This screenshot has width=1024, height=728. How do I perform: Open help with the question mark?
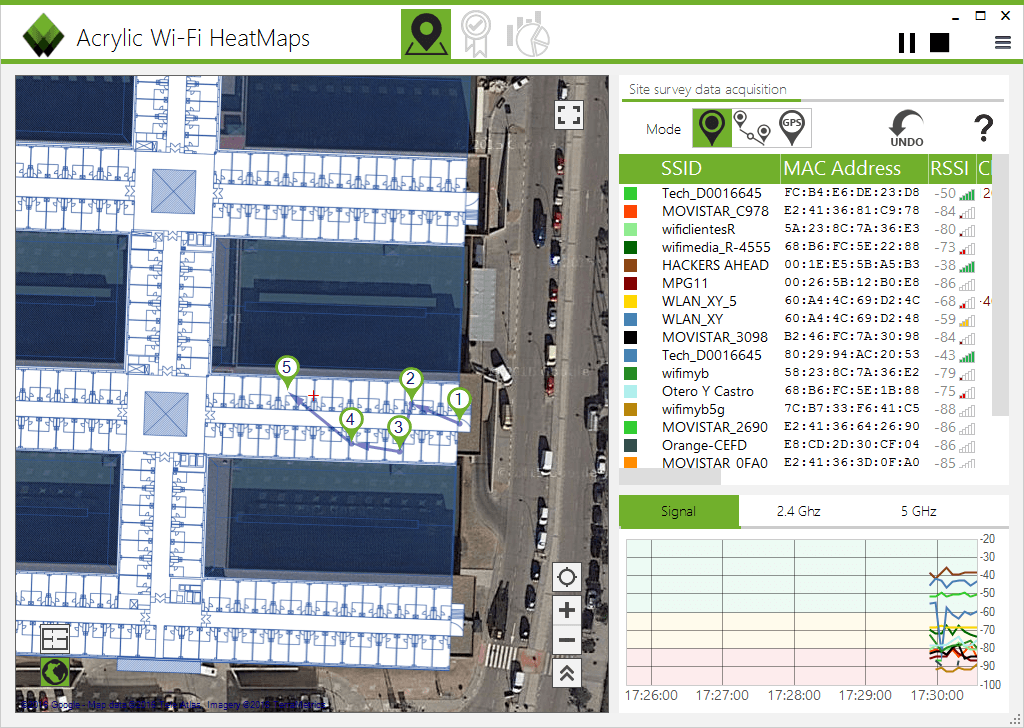(984, 128)
